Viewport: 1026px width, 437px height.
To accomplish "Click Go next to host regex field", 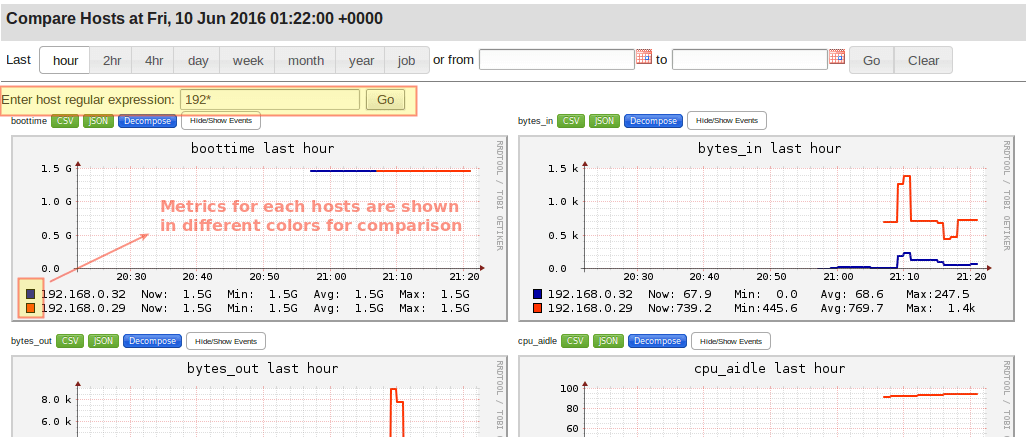I will (x=386, y=100).
